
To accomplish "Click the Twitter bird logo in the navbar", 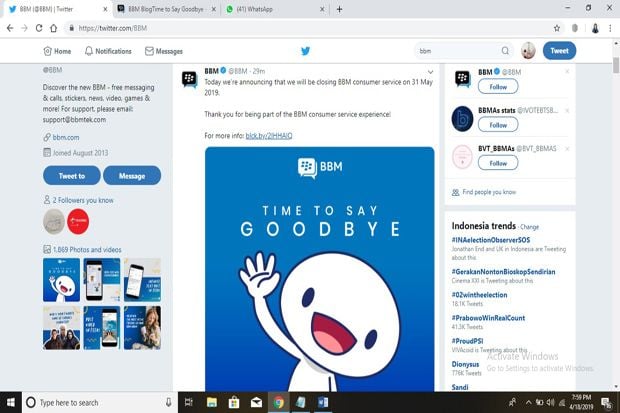I will [305, 51].
